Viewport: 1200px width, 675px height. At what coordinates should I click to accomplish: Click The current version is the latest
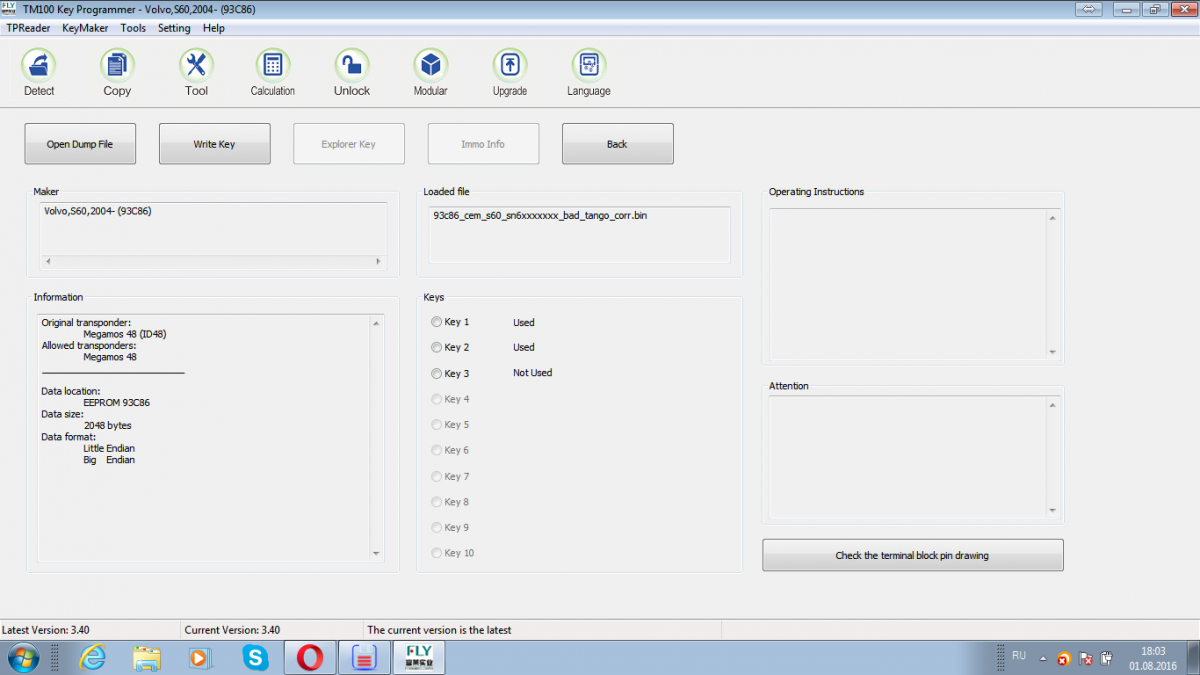(439, 630)
